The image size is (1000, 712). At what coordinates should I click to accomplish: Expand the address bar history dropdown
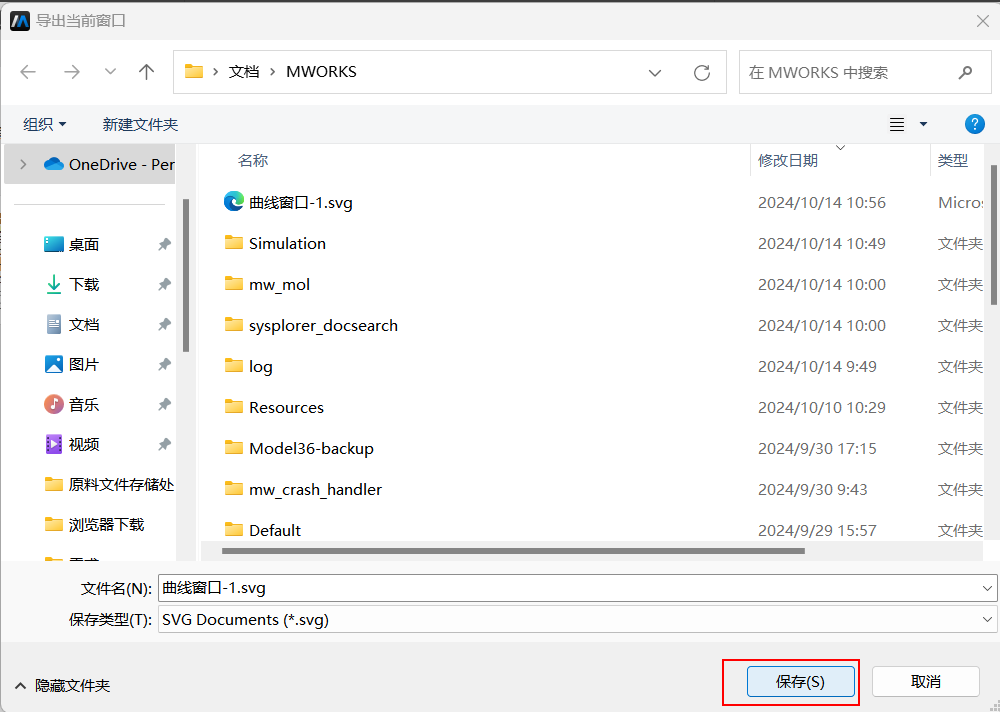(654, 73)
